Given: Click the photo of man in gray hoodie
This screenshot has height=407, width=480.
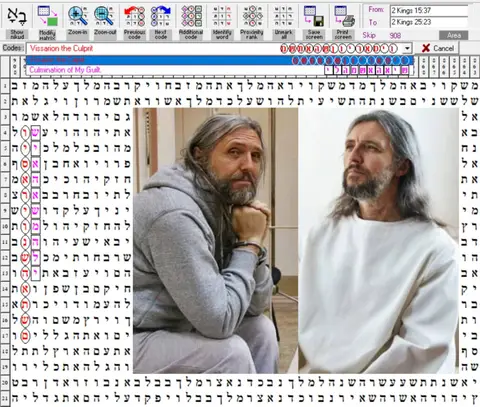Looking at the screenshot, I should 215,240.
